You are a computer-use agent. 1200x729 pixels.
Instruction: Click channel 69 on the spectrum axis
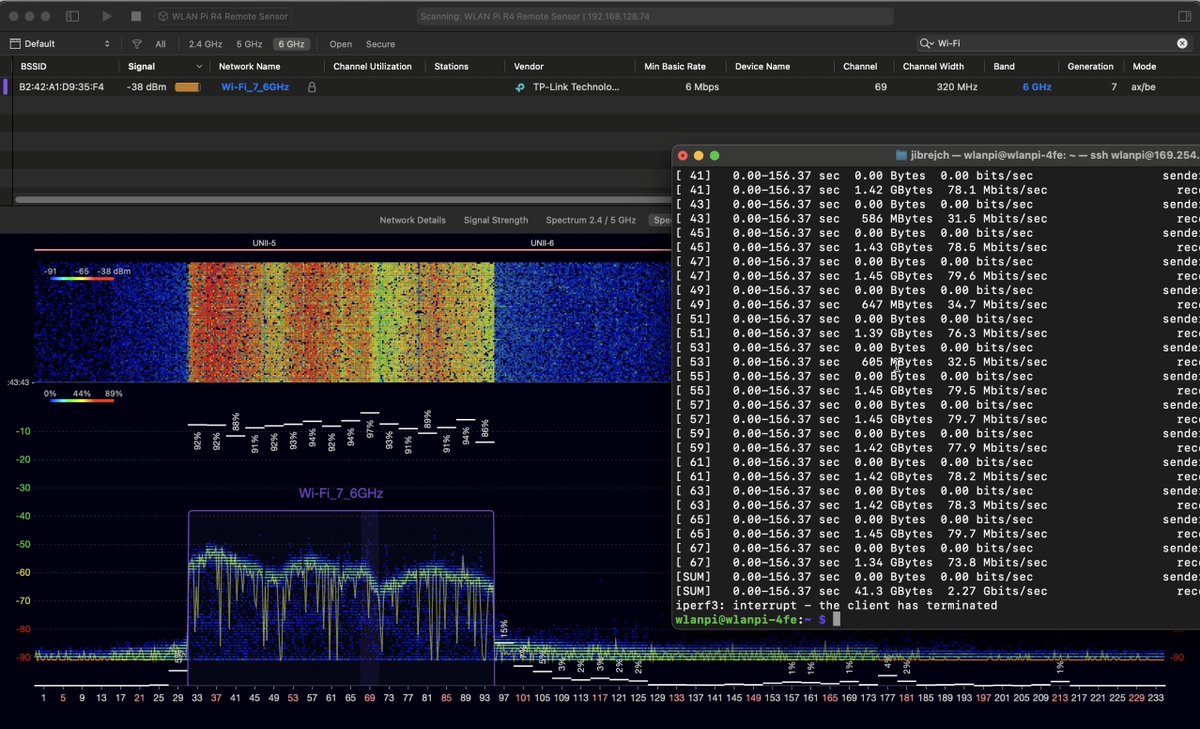pos(370,698)
